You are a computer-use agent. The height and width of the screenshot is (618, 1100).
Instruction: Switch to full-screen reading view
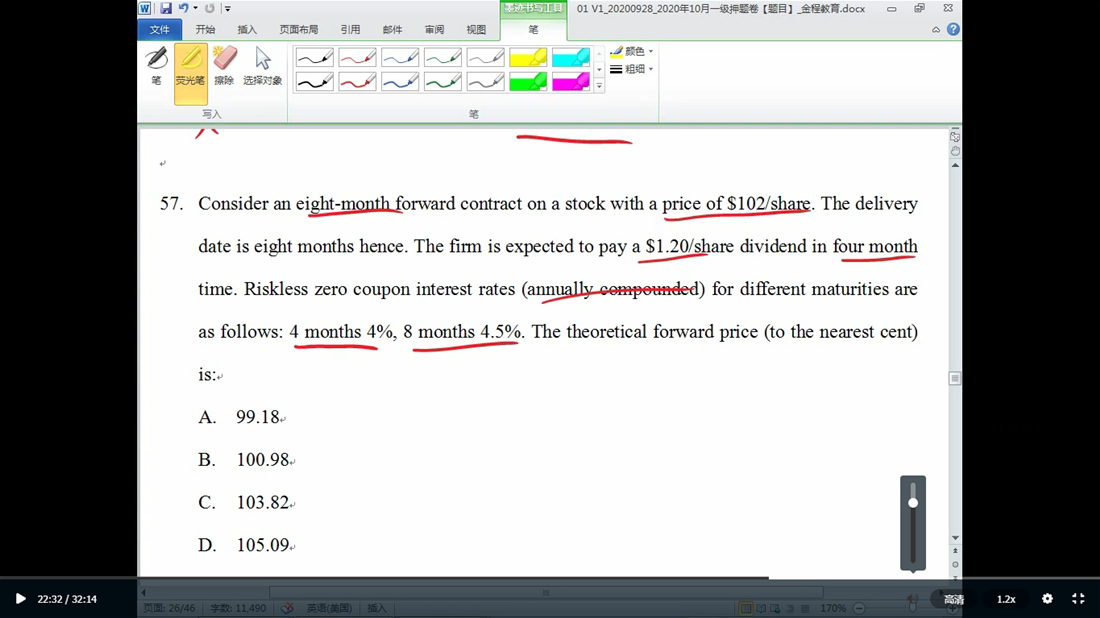pos(761,608)
